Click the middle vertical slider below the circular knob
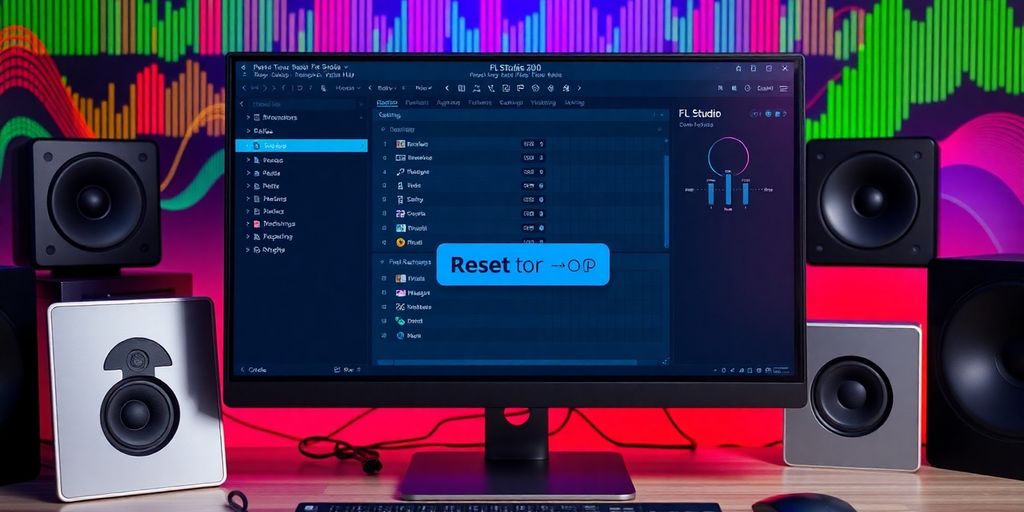1024x512 pixels. (728, 189)
